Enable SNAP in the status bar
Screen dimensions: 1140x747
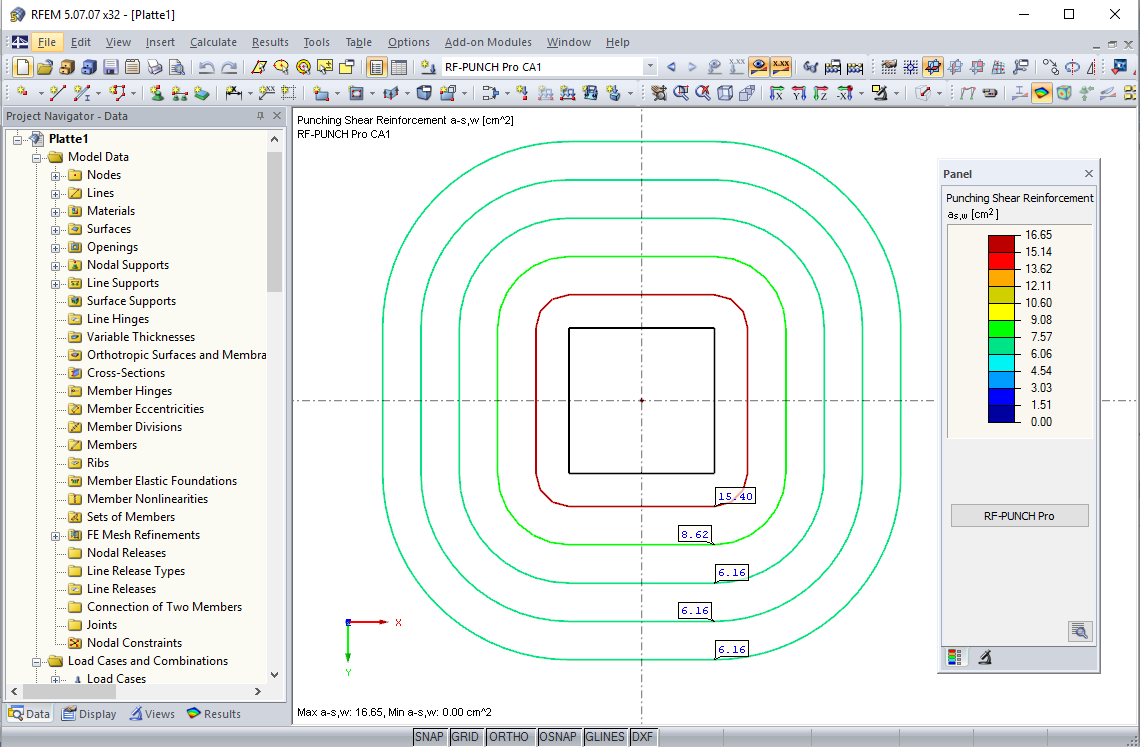point(429,736)
